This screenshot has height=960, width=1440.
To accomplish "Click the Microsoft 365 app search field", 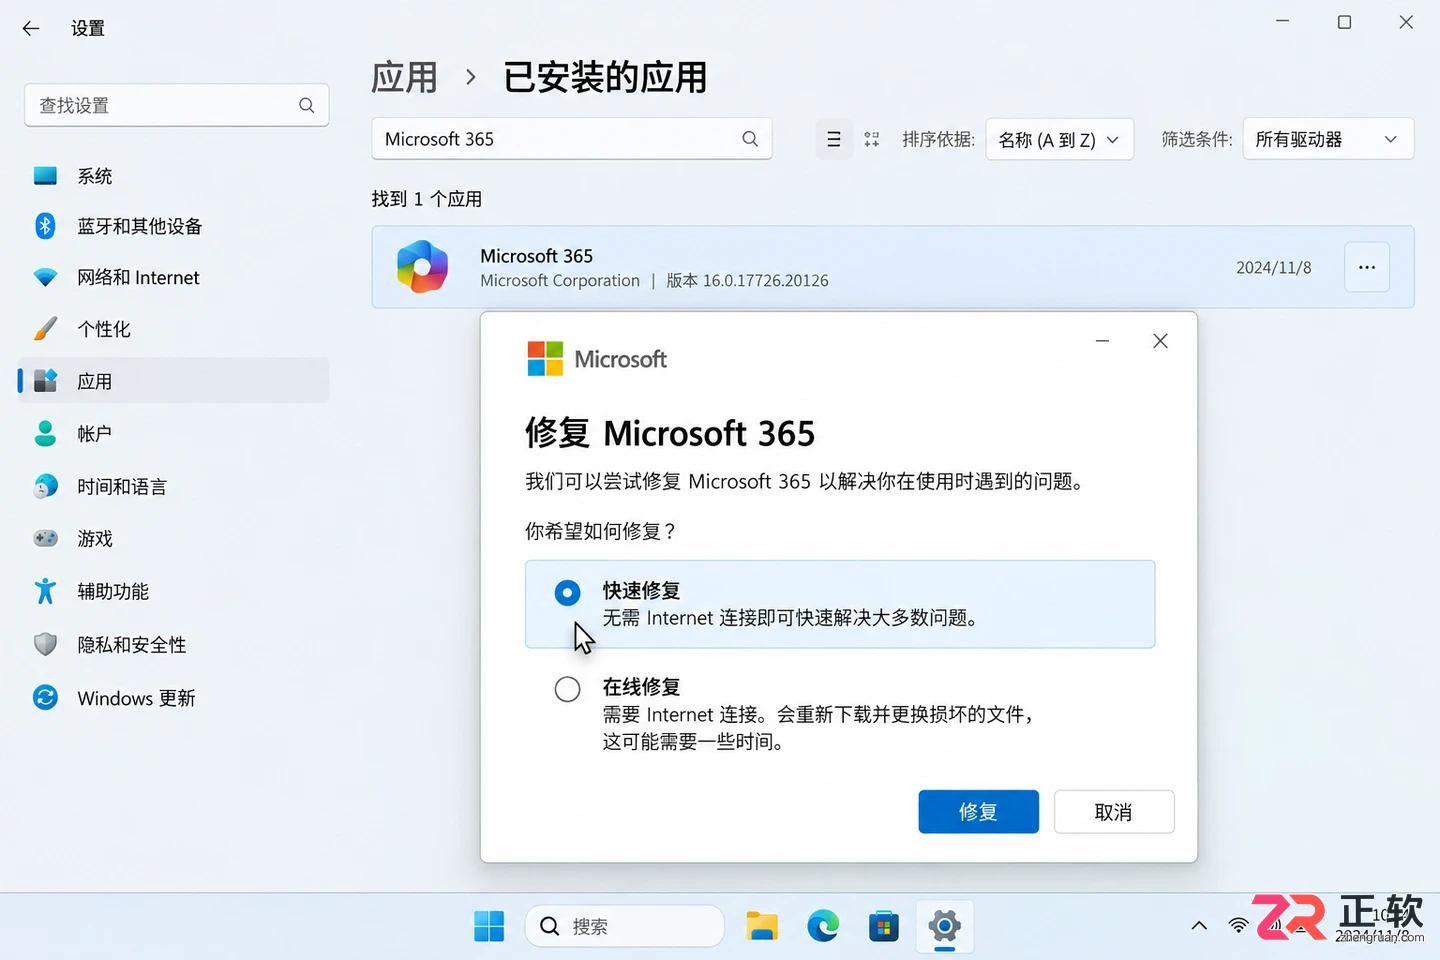I will tap(571, 139).
